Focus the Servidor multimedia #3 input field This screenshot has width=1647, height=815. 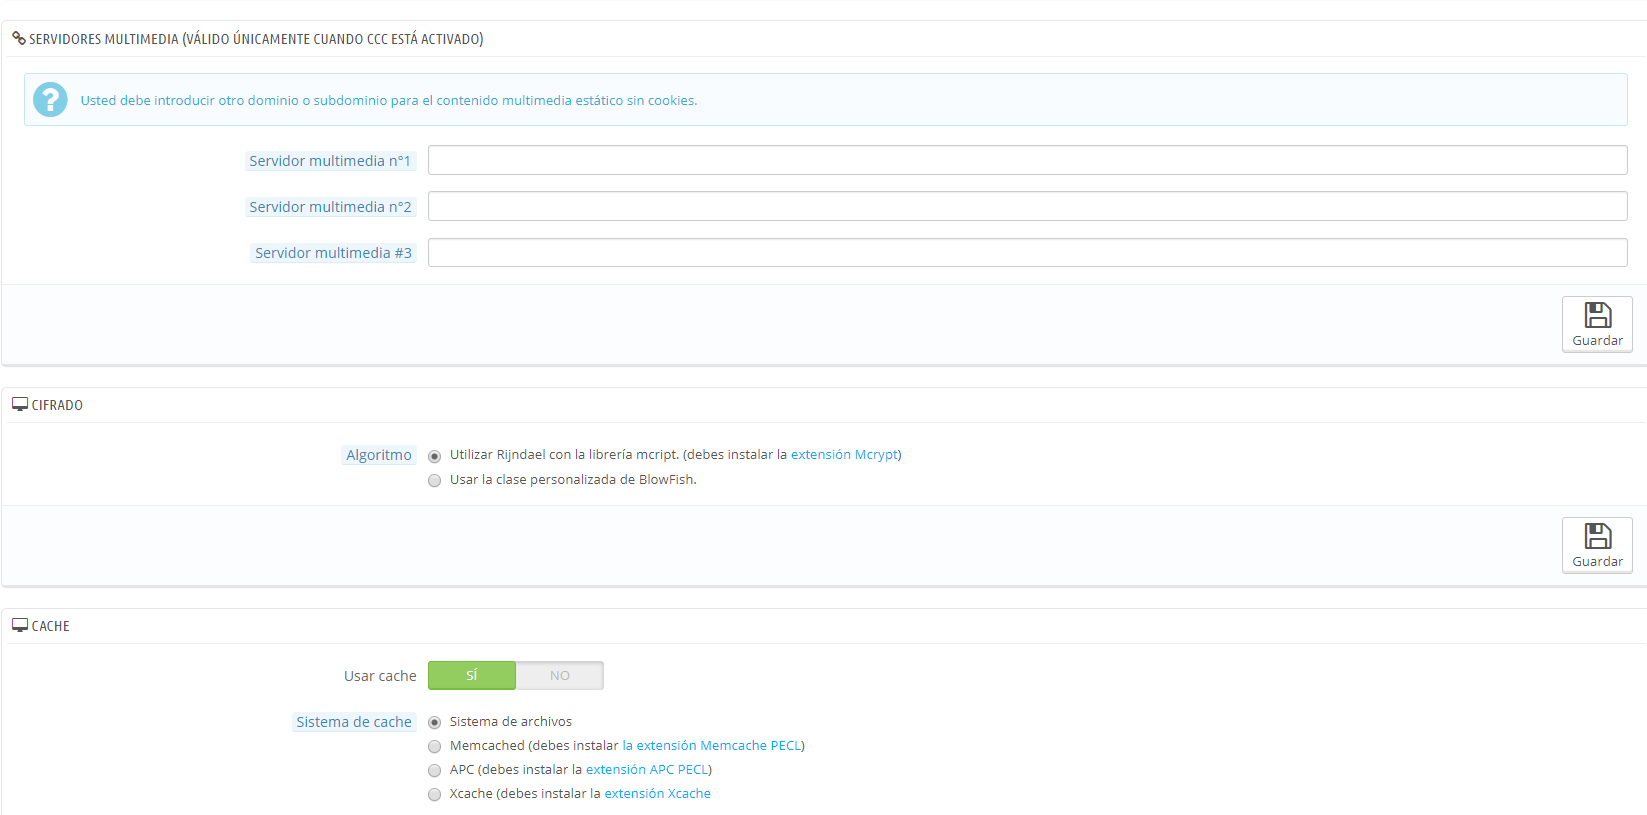1027,252
